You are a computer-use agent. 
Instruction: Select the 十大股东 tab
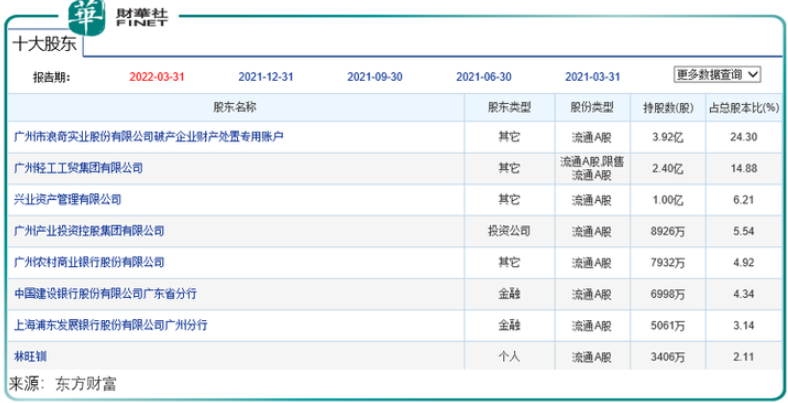click(45, 44)
